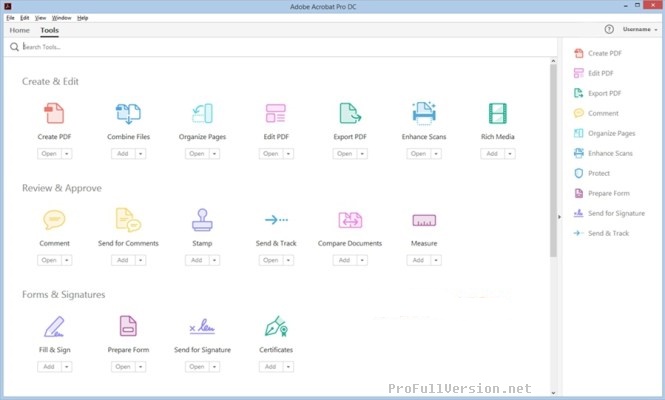The image size is (665, 400).
Task: Switch to the Tools tab
Action: click(50, 30)
